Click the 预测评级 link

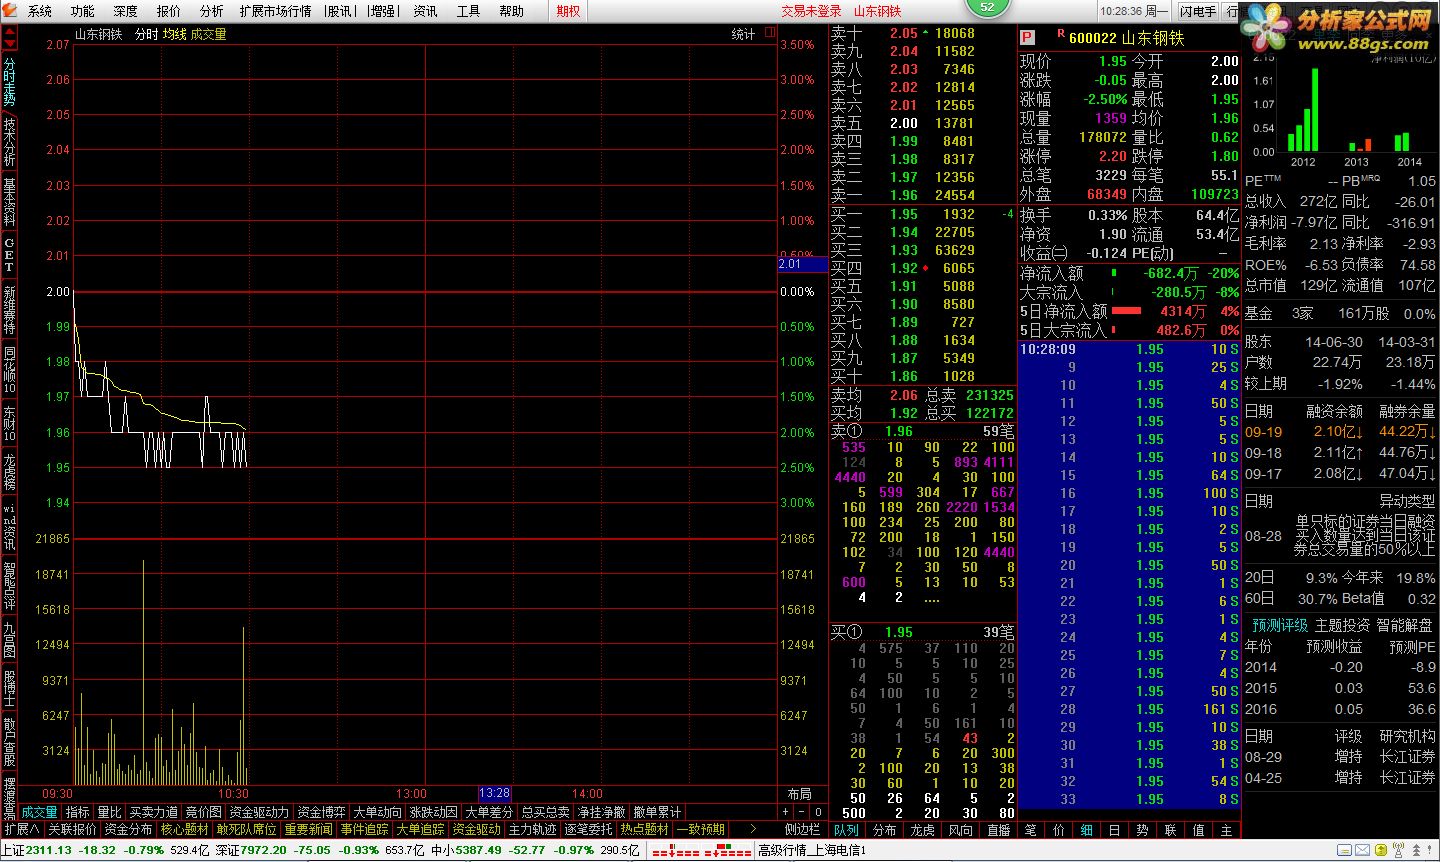pos(1280,625)
